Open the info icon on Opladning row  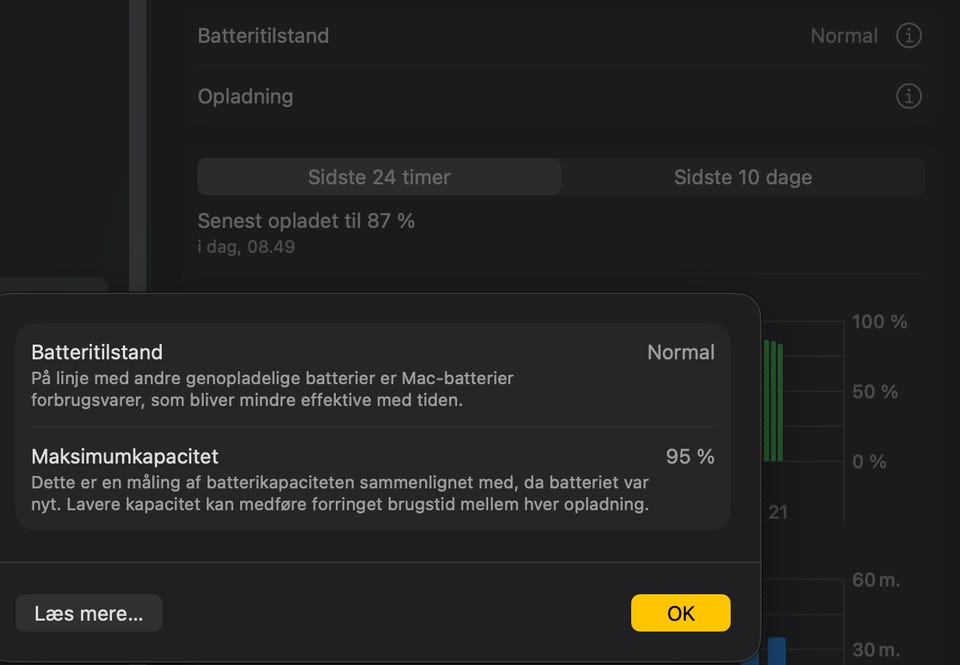[909, 96]
